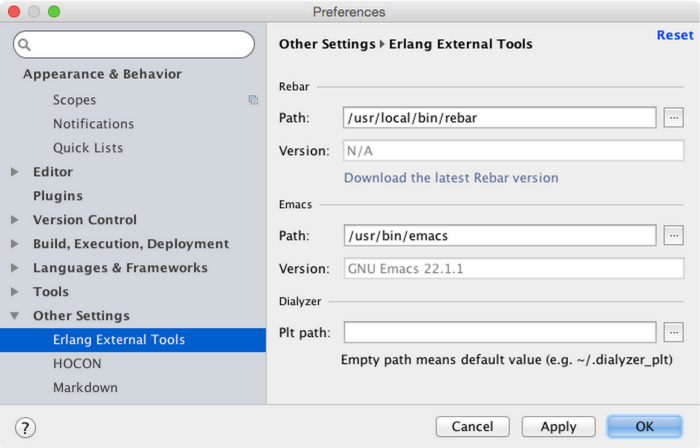Expand the Version Control section
Image resolution: width=700 pixels, height=448 pixels.
click(x=15, y=220)
